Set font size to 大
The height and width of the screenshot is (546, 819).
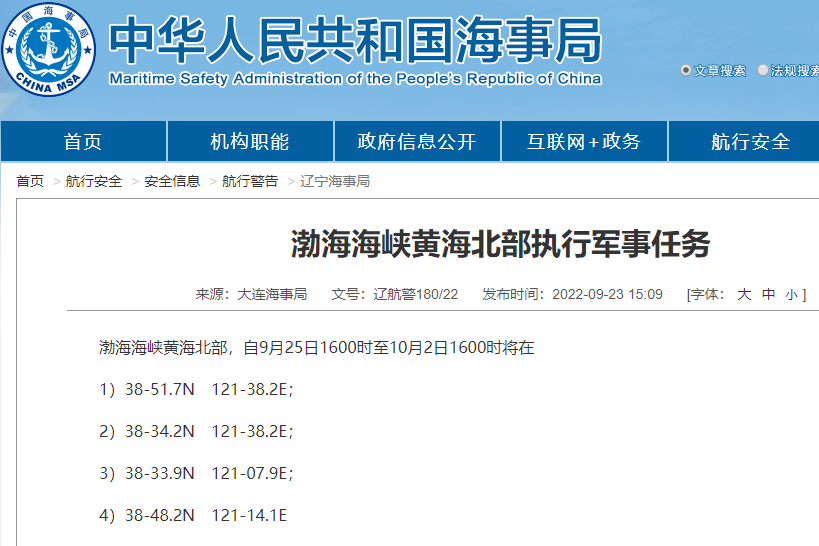coord(744,294)
